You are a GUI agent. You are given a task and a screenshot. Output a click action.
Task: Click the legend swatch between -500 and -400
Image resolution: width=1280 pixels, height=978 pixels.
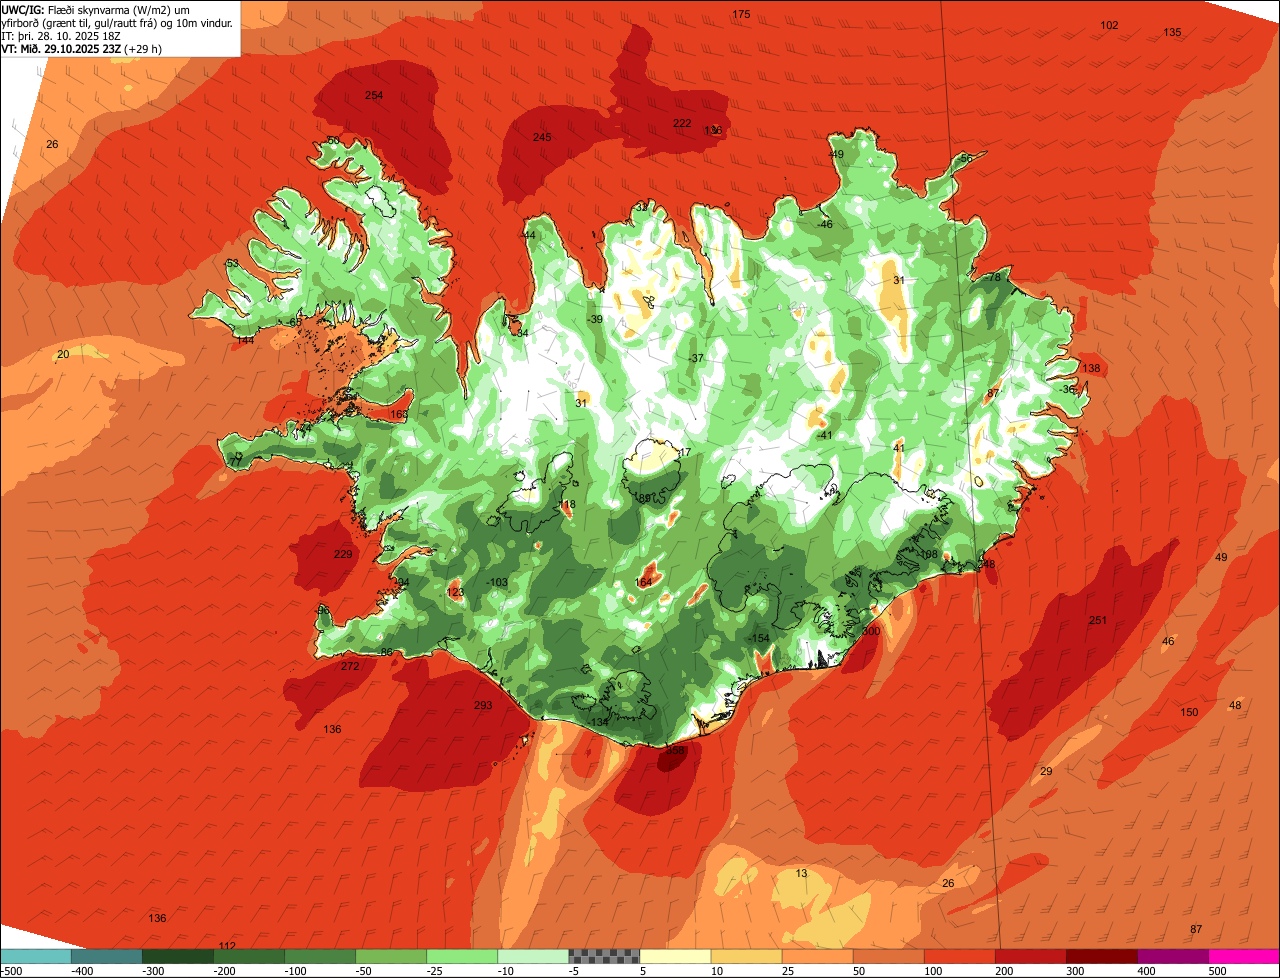(36, 956)
